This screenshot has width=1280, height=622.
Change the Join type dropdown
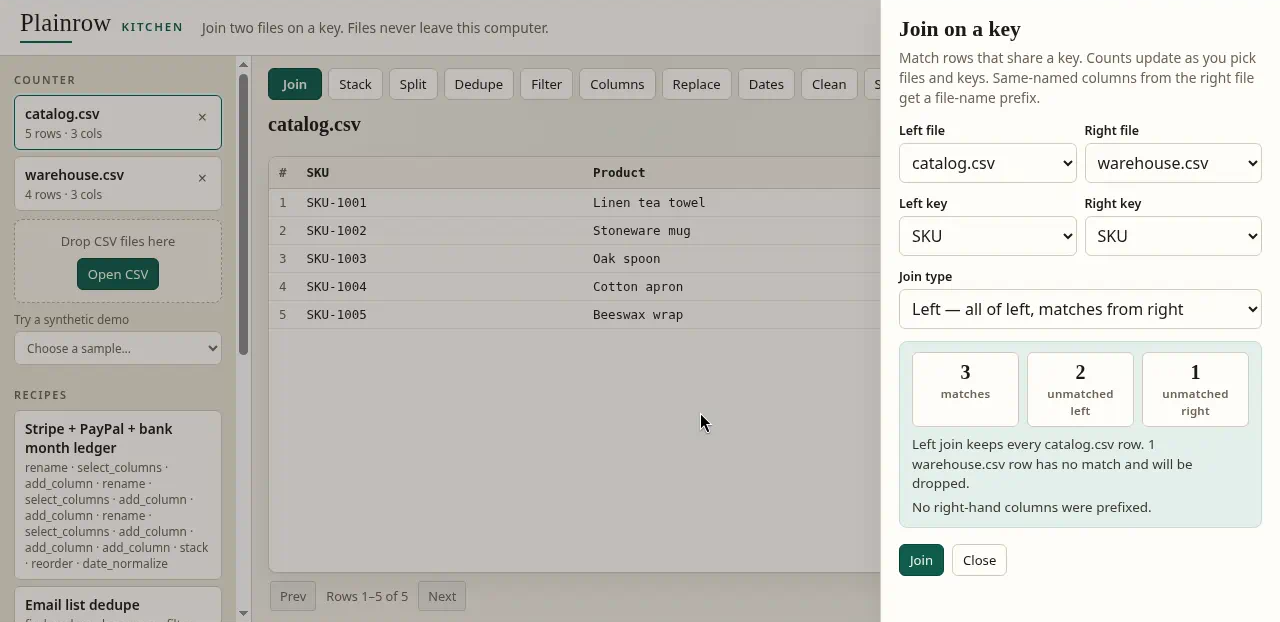[x=1080, y=309]
